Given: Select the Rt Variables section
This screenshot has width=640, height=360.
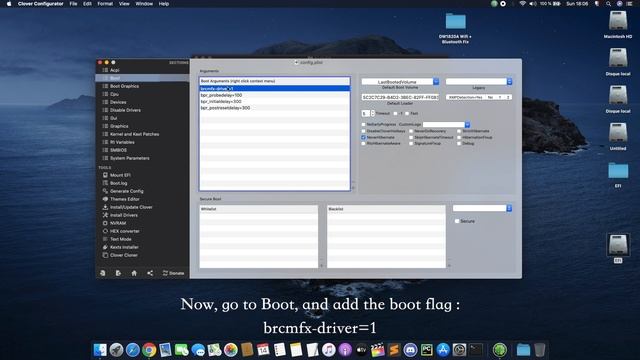Looking at the screenshot, I should tap(122, 142).
